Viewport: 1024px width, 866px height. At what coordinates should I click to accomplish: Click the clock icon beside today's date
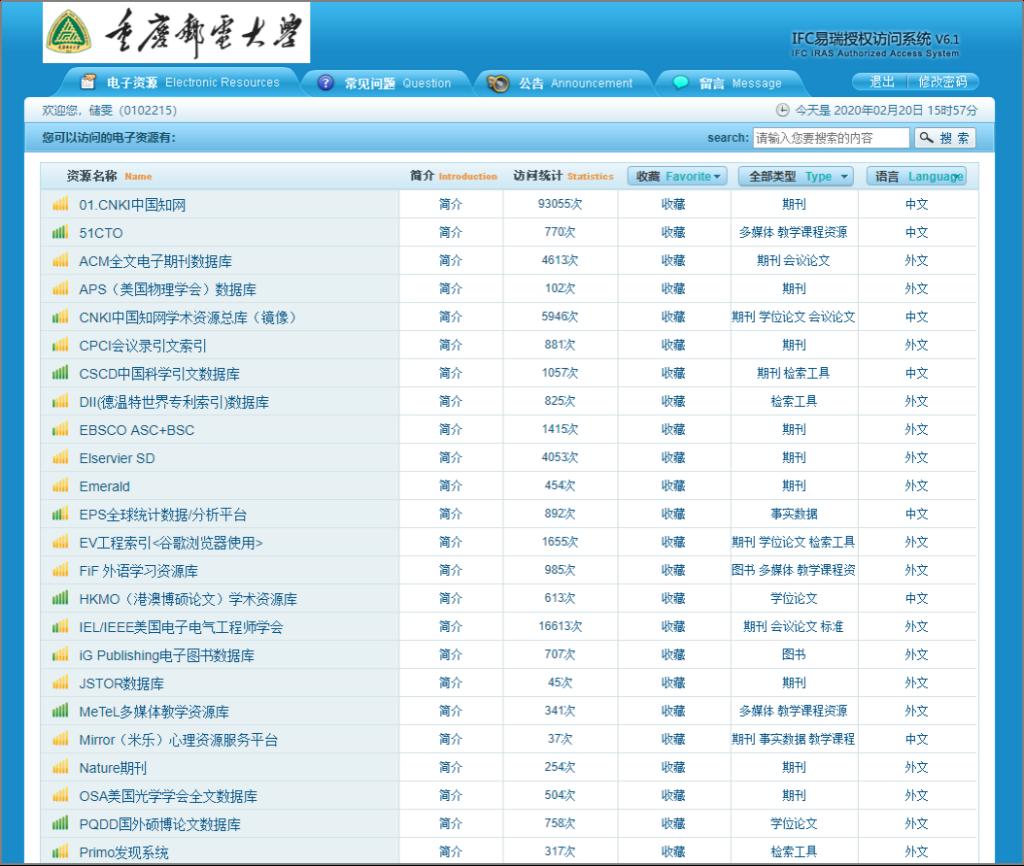782,110
